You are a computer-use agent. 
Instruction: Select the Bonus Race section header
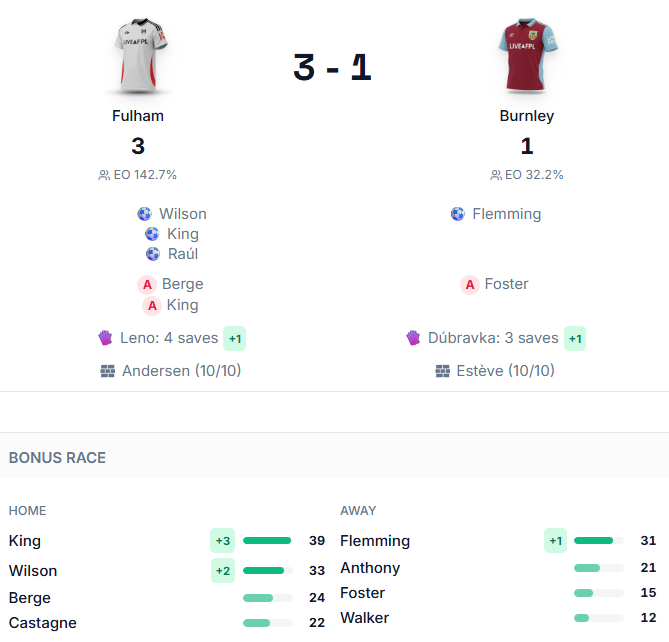pyautogui.click(x=57, y=458)
